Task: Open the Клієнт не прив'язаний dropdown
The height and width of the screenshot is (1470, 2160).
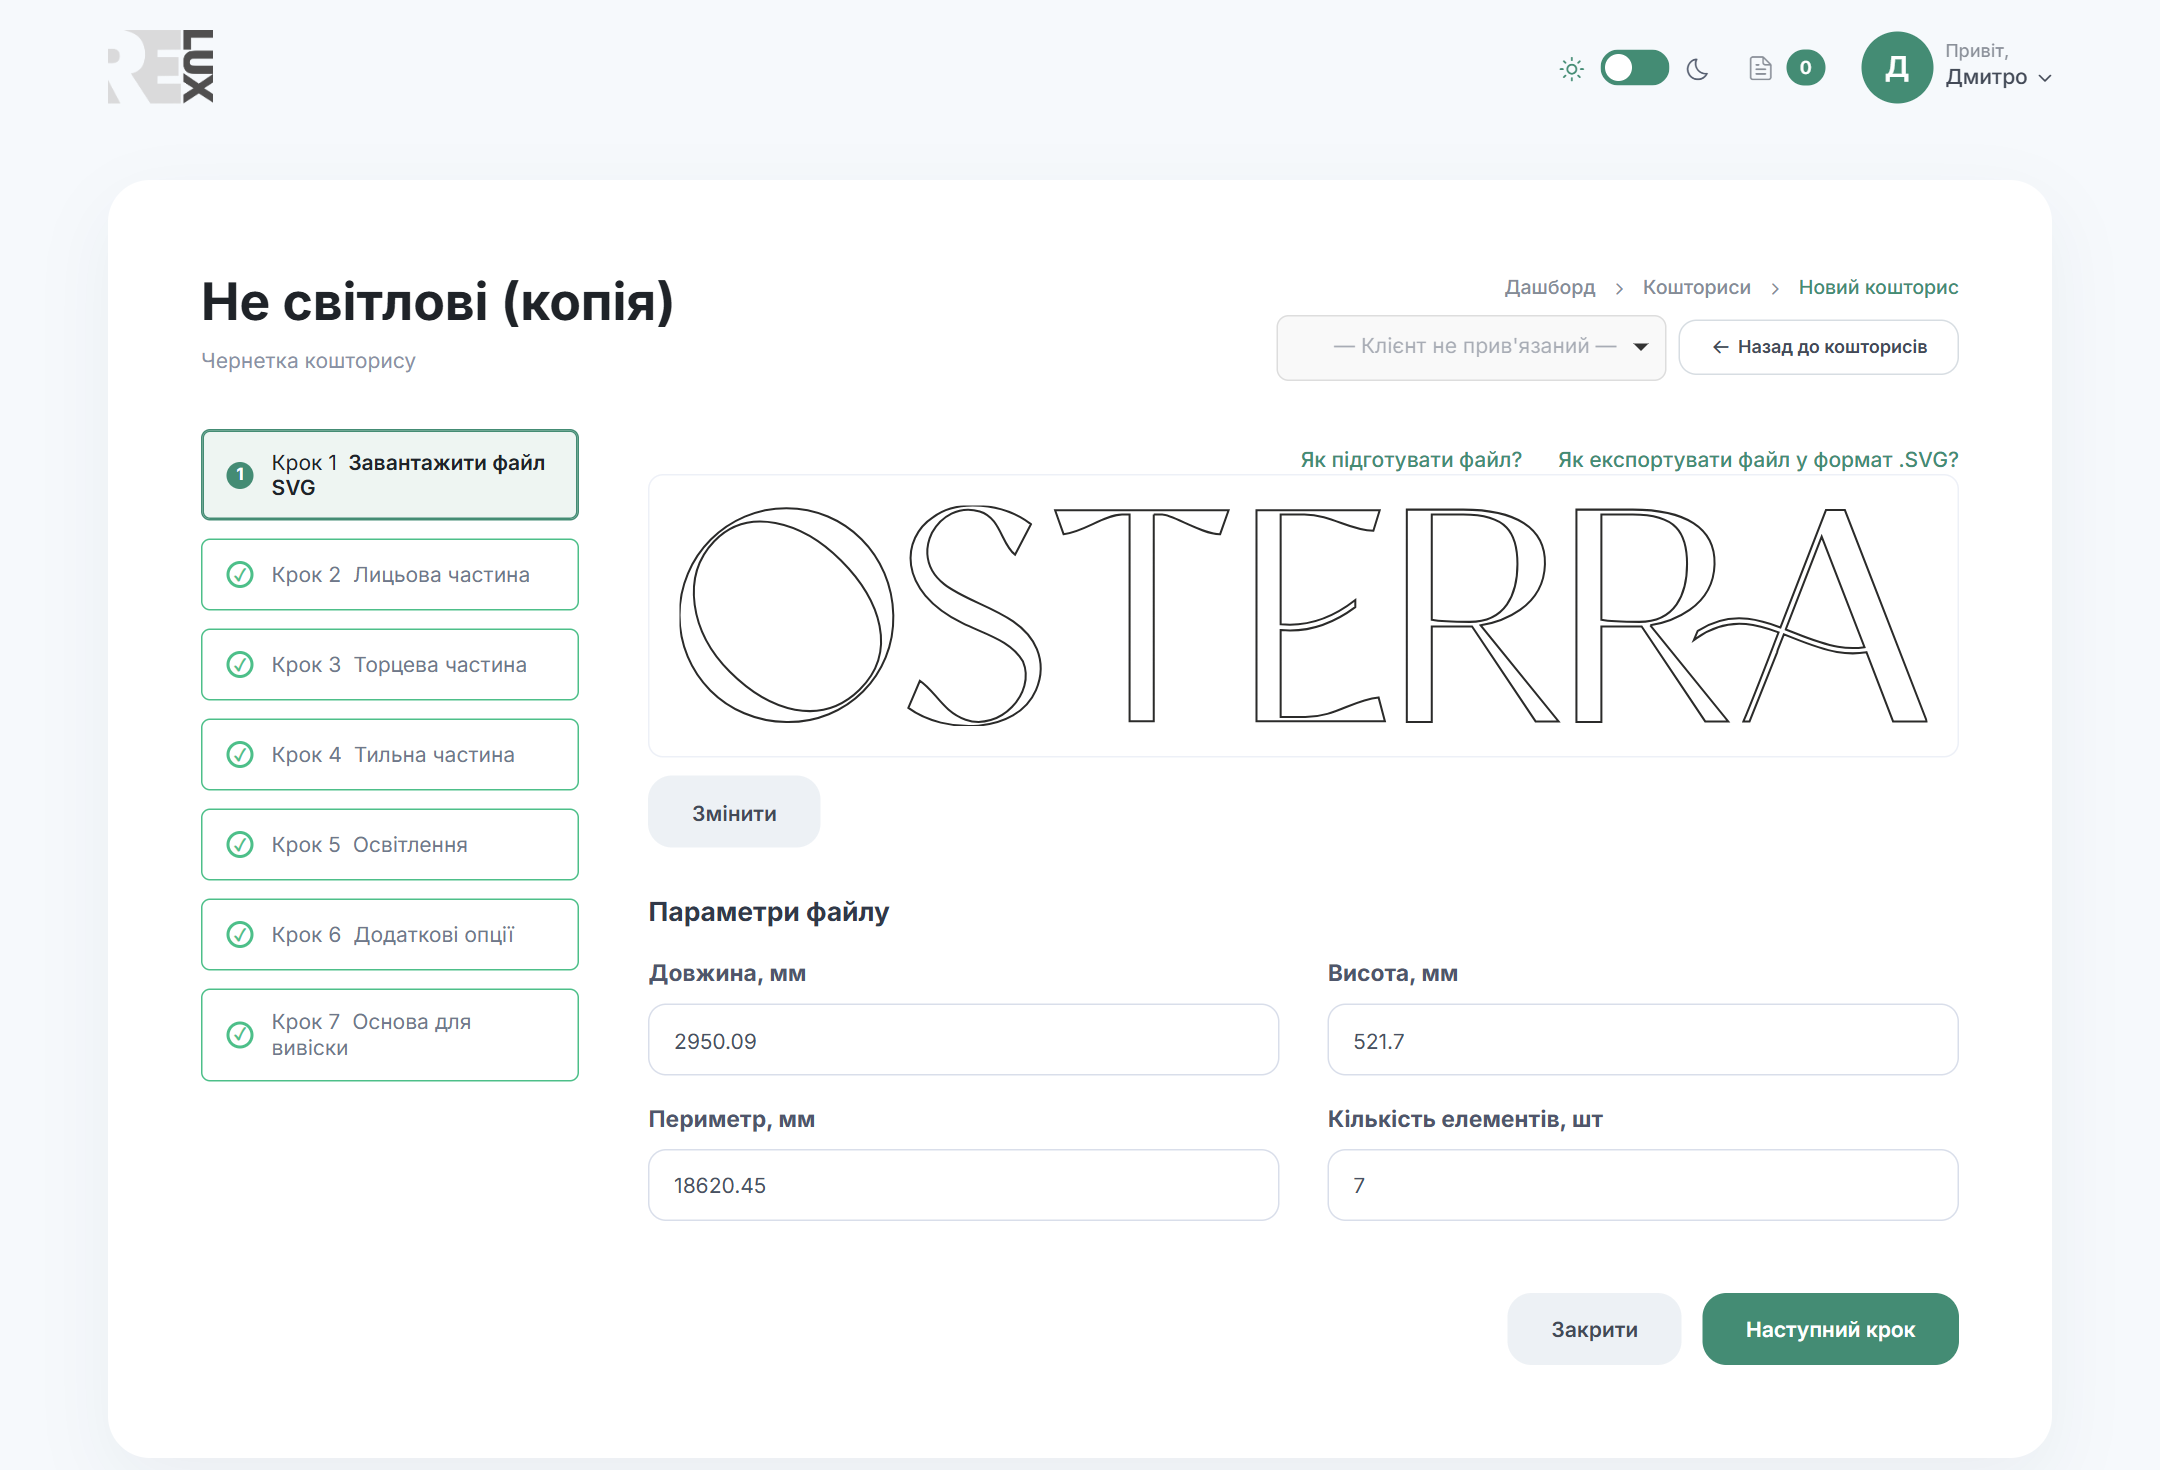Action: (1471, 347)
